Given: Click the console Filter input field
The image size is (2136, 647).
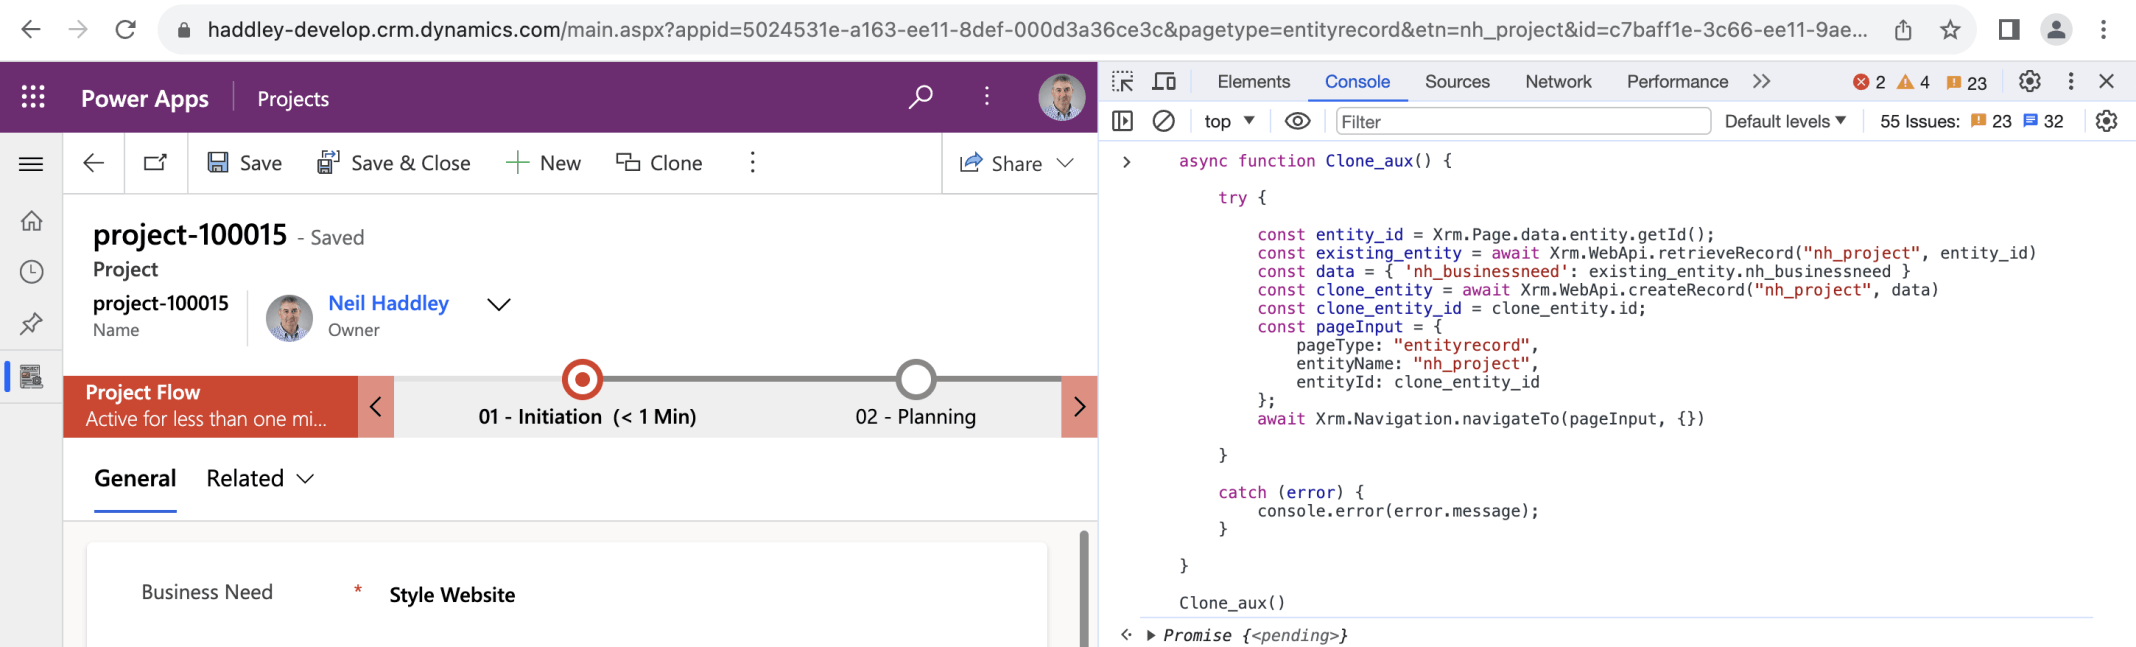Looking at the screenshot, I should coord(1523,121).
